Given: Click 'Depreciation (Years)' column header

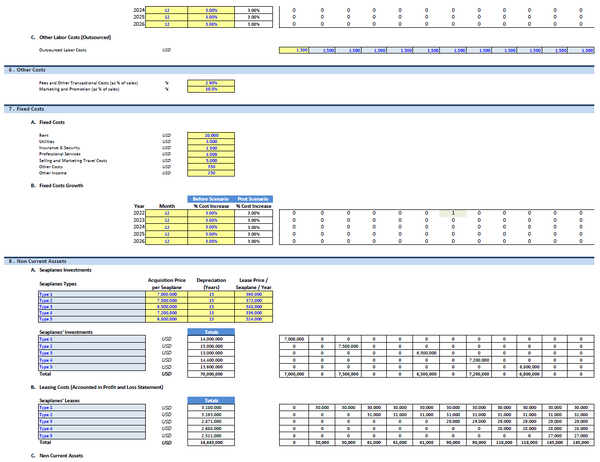Looking at the screenshot, I should pyautogui.click(x=211, y=284).
